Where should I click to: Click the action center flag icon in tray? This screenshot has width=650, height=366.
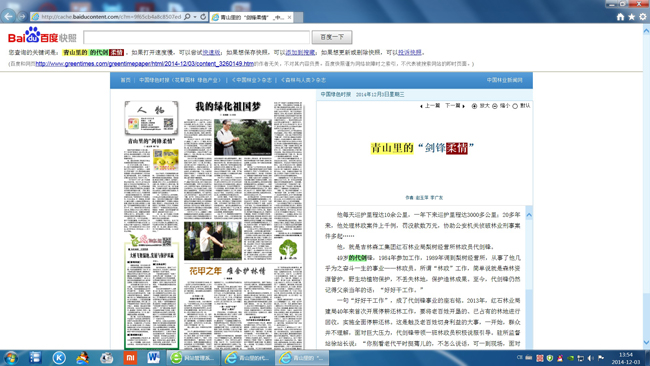(x=601, y=358)
